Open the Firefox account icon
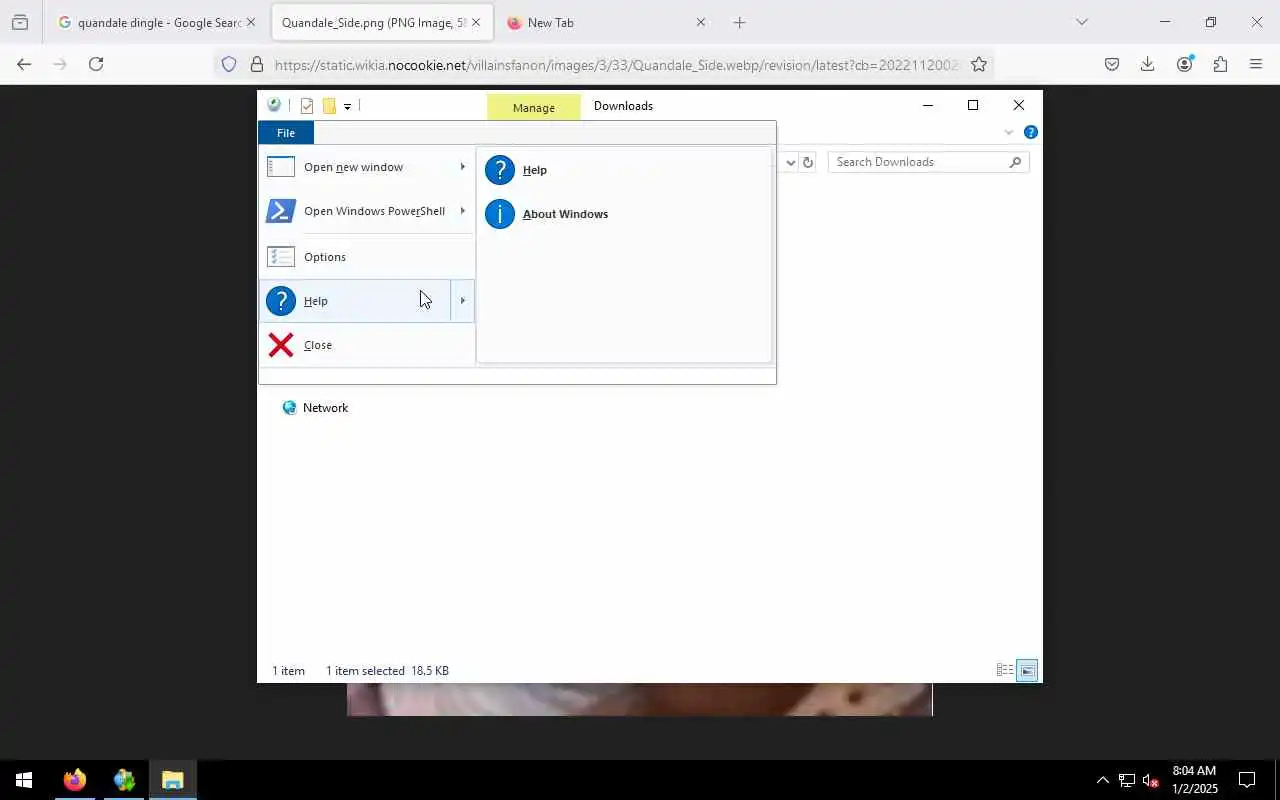Image resolution: width=1280 pixels, height=800 pixels. pyautogui.click(x=1185, y=64)
